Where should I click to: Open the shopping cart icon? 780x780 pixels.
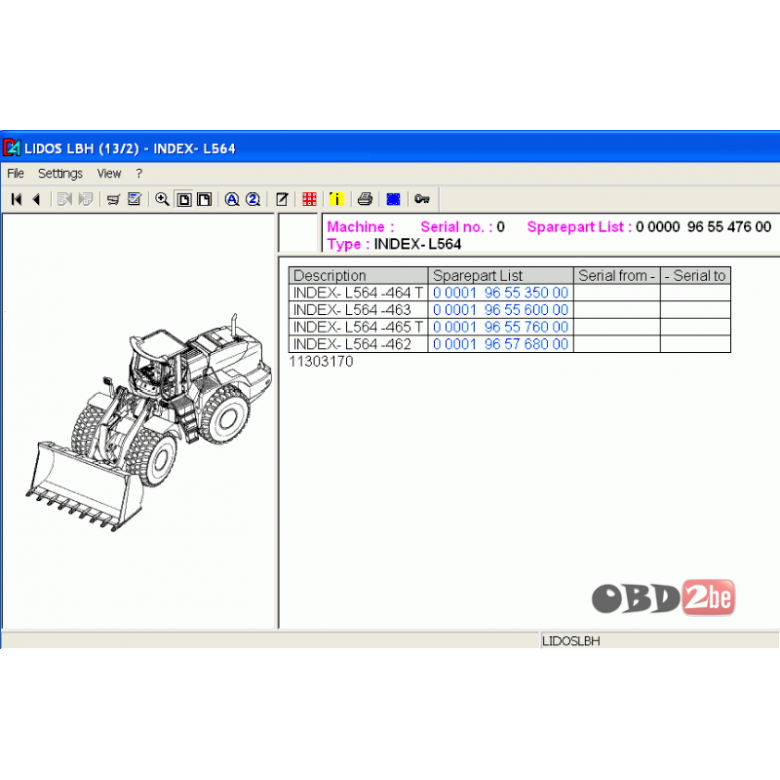pos(113,199)
